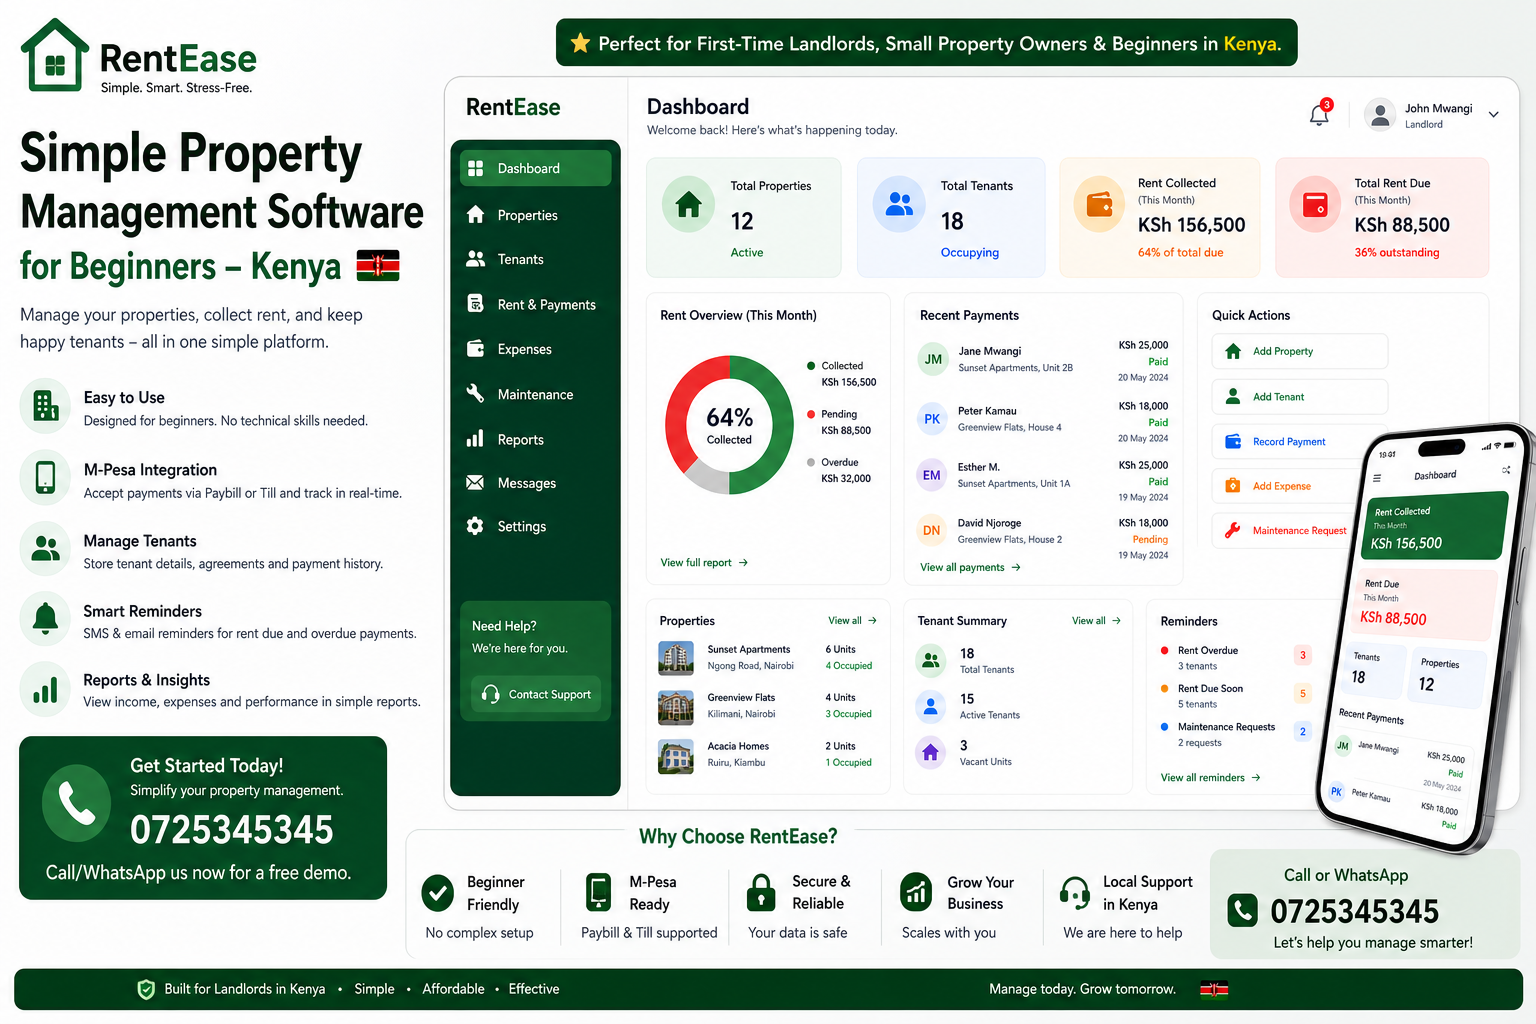
Task: Click the Contact Support button
Action: point(536,694)
